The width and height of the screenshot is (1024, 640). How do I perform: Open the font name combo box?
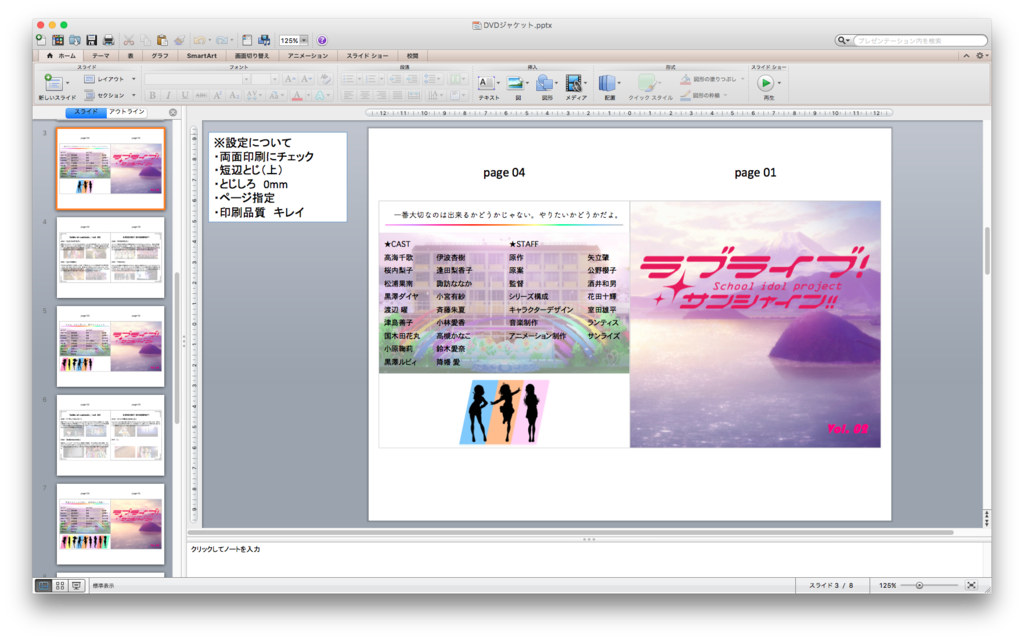point(197,79)
